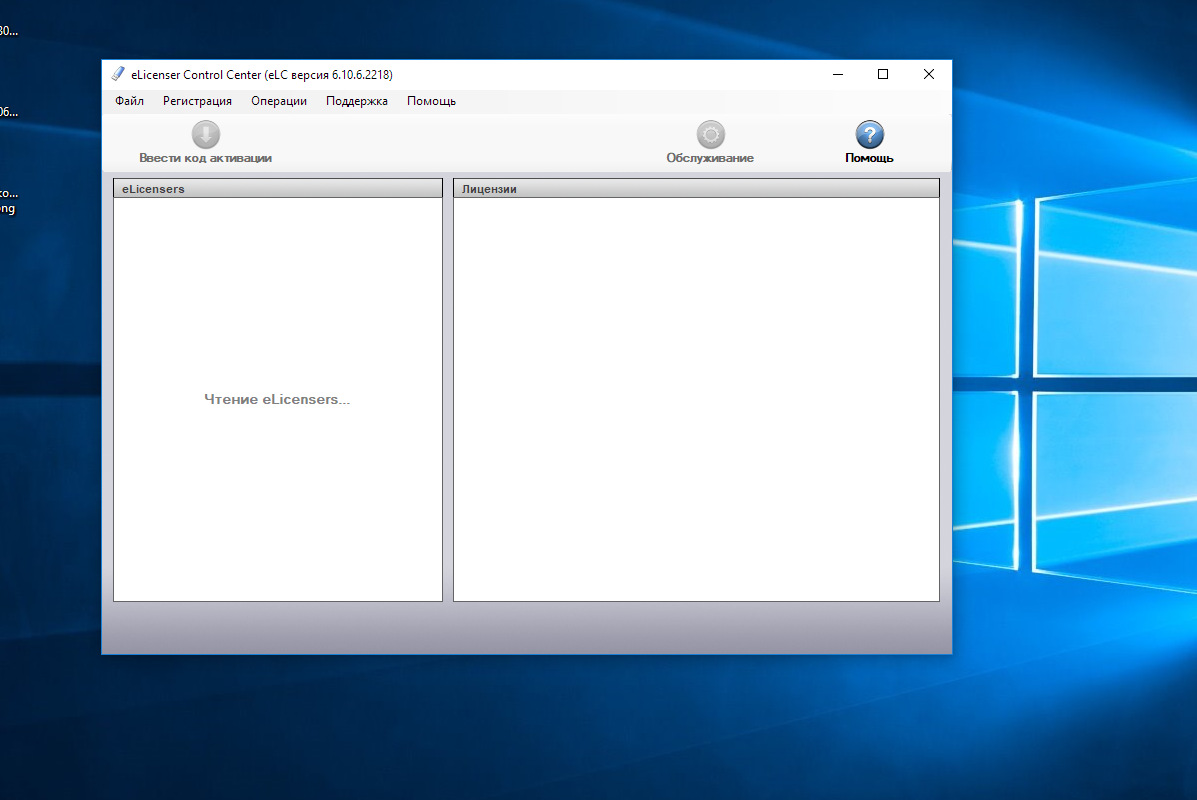Click the download arrow icon for activation code
The height and width of the screenshot is (800, 1197).
205,135
